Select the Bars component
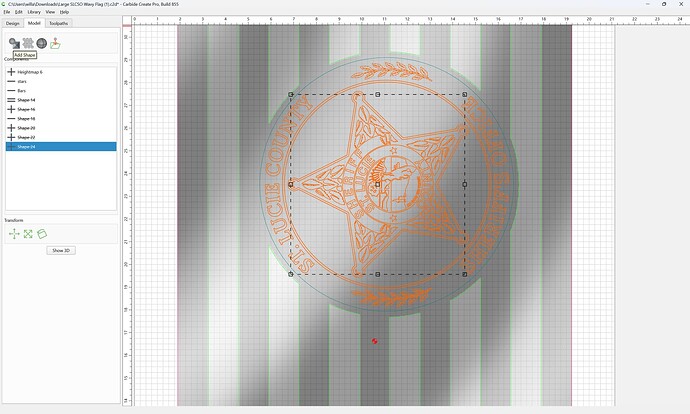 tap(61, 91)
